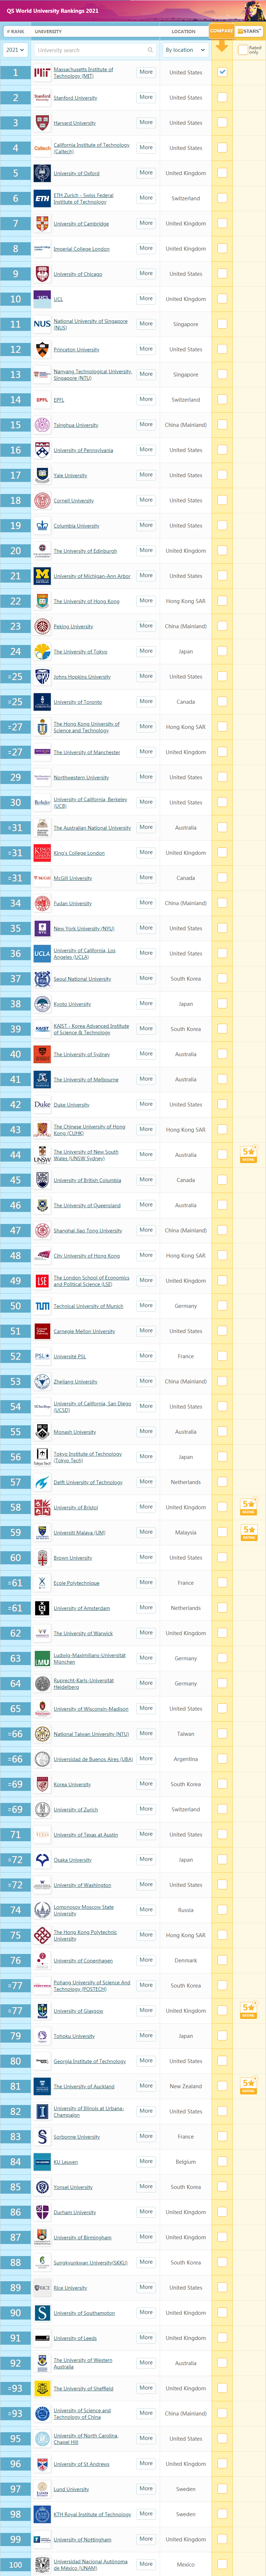This screenshot has width=266, height=2576.
Task: Click the 5 stars badge for University of Bristol
Action: 248,1506
